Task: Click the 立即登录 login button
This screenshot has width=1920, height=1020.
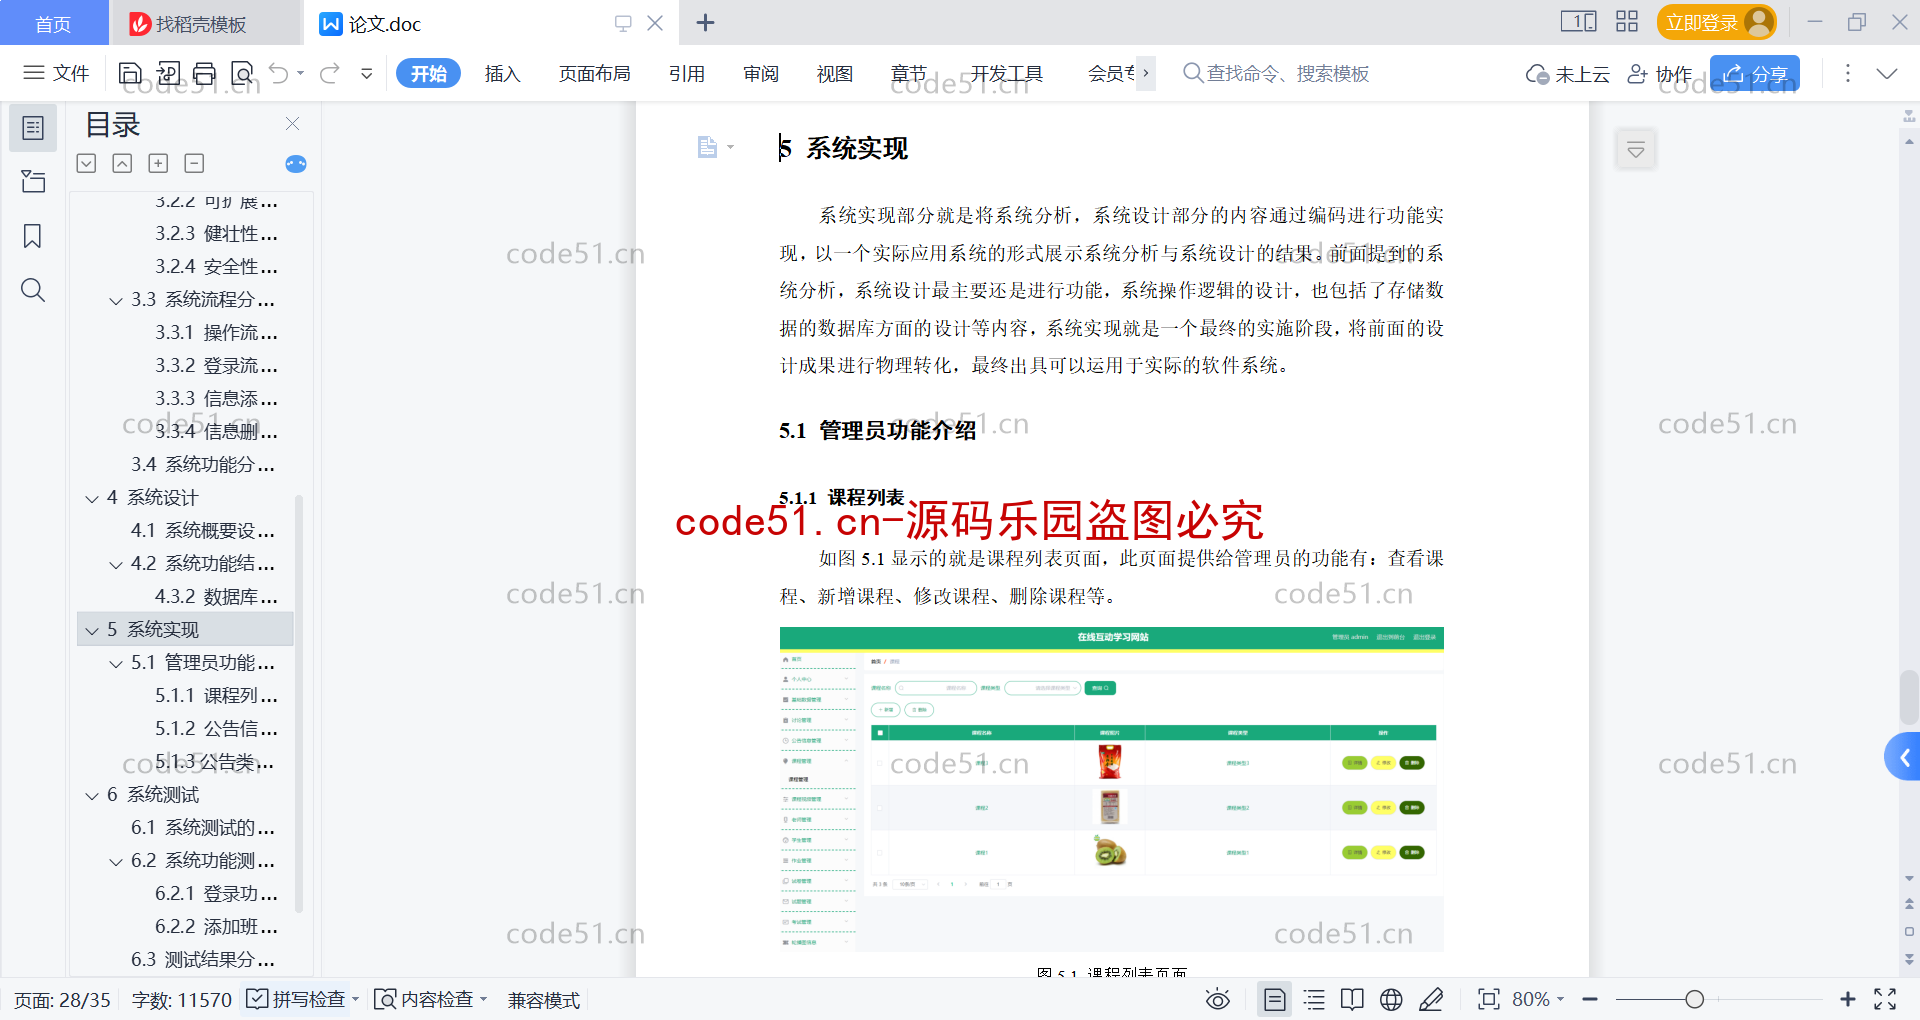Action: tap(1717, 22)
